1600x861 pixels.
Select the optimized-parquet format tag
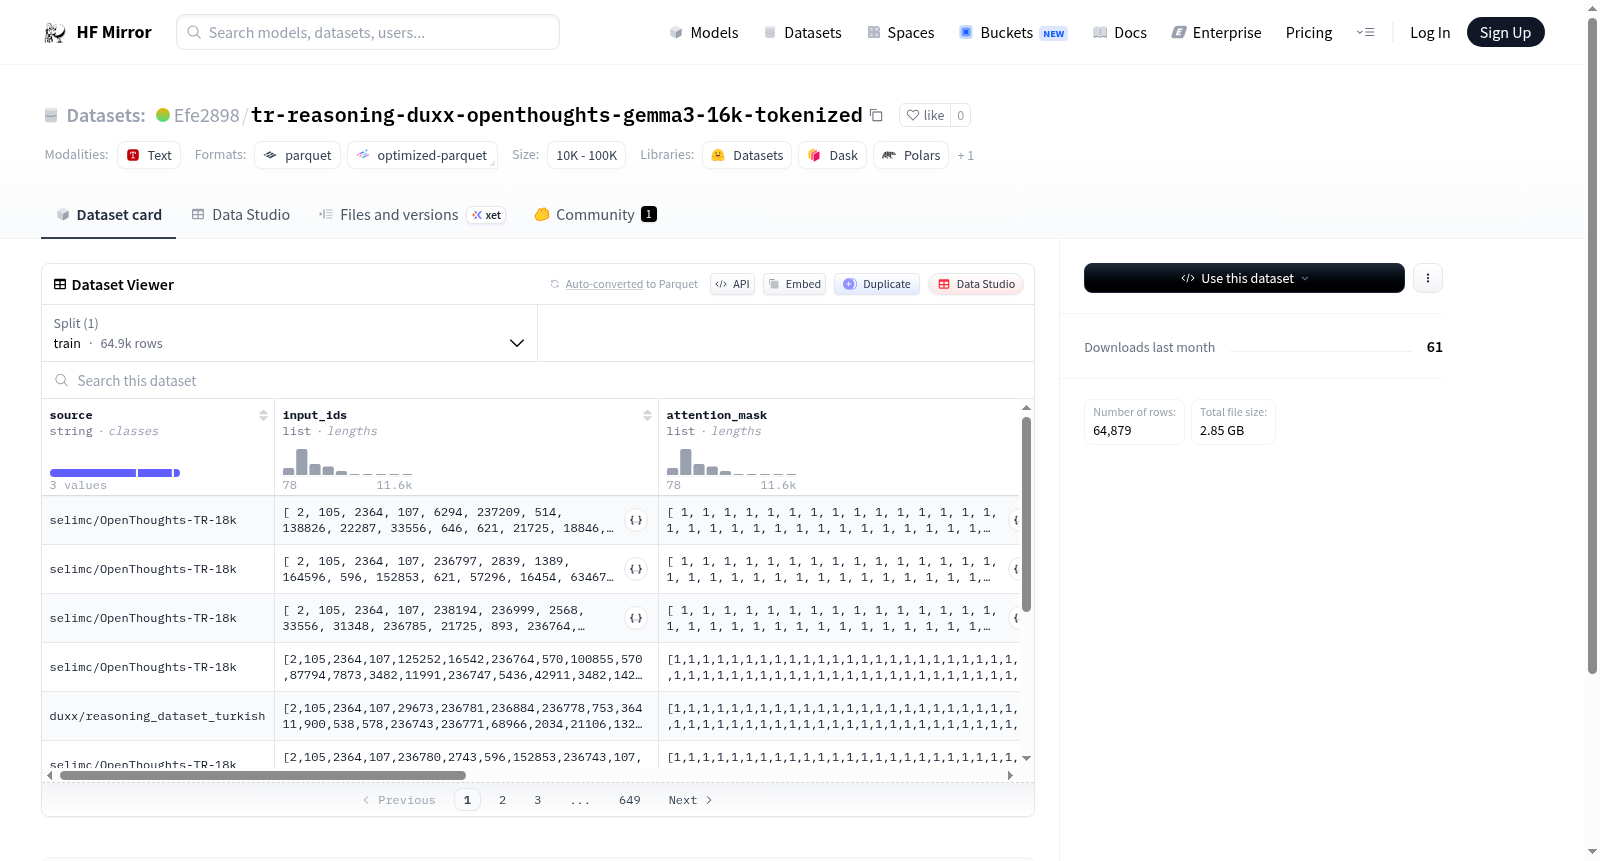[422, 155]
